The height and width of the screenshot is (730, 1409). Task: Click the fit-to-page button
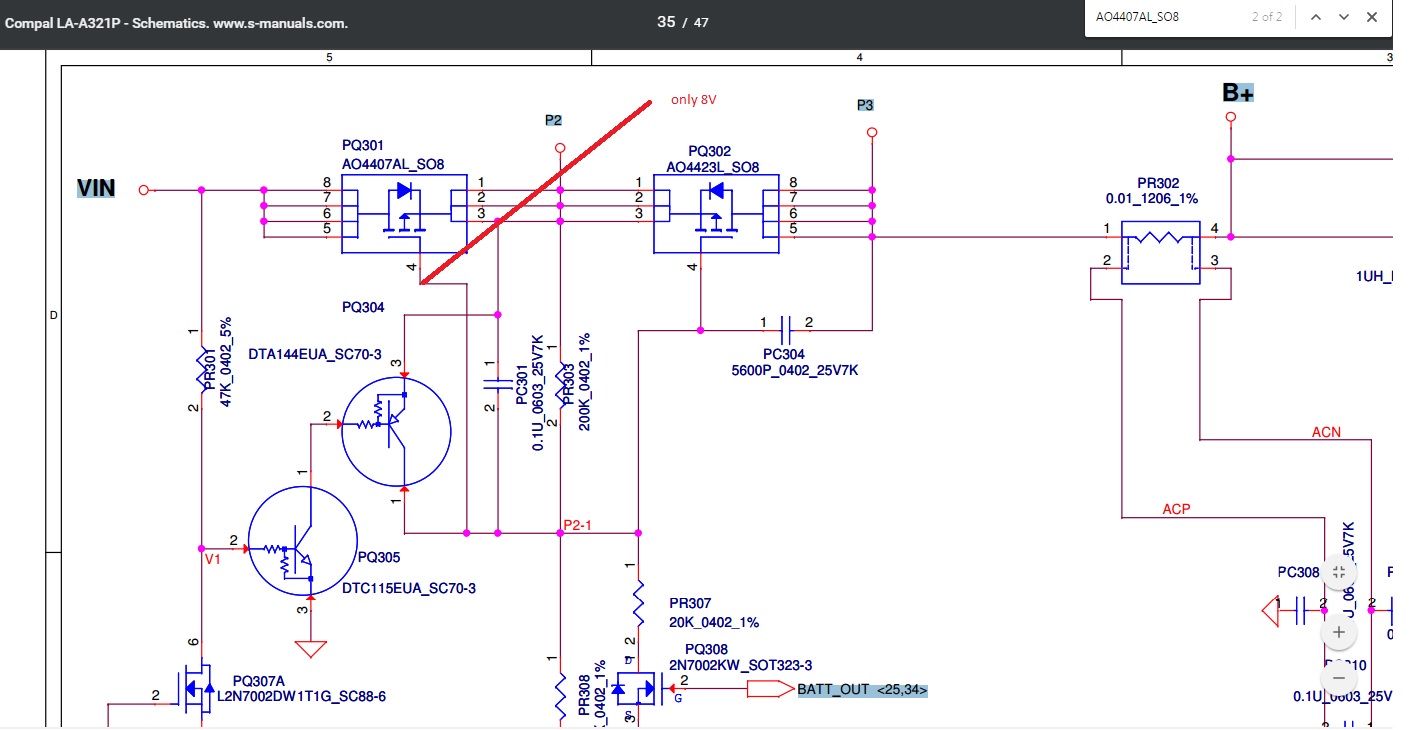click(1339, 572)
